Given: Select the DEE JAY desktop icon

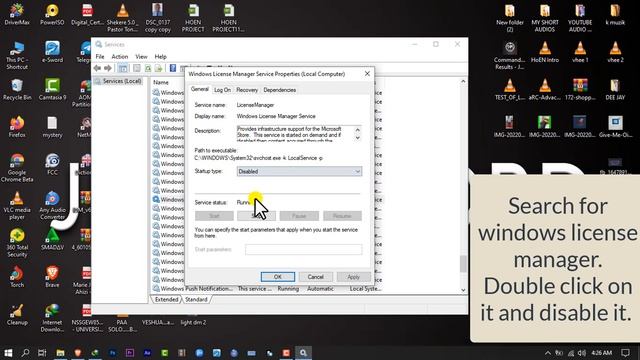Looking at the screenshot, I should (615, 90).
